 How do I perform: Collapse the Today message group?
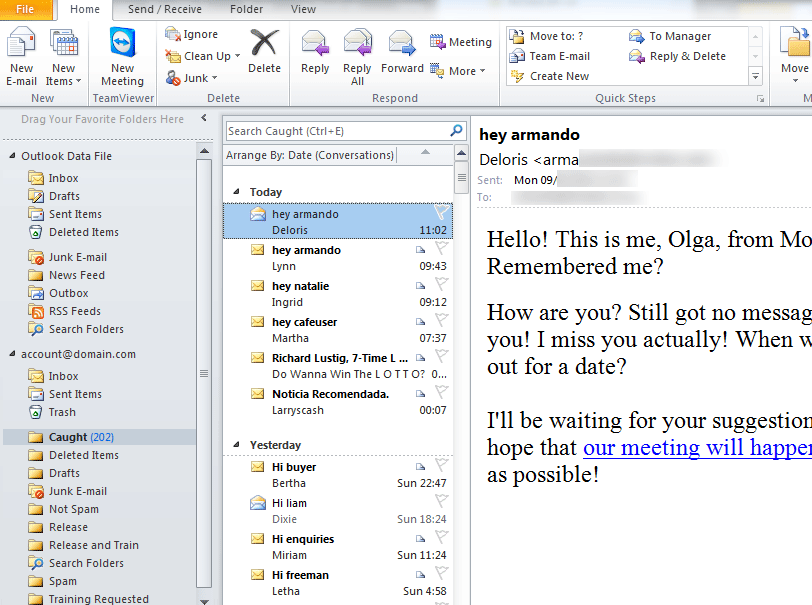(237, 192)
